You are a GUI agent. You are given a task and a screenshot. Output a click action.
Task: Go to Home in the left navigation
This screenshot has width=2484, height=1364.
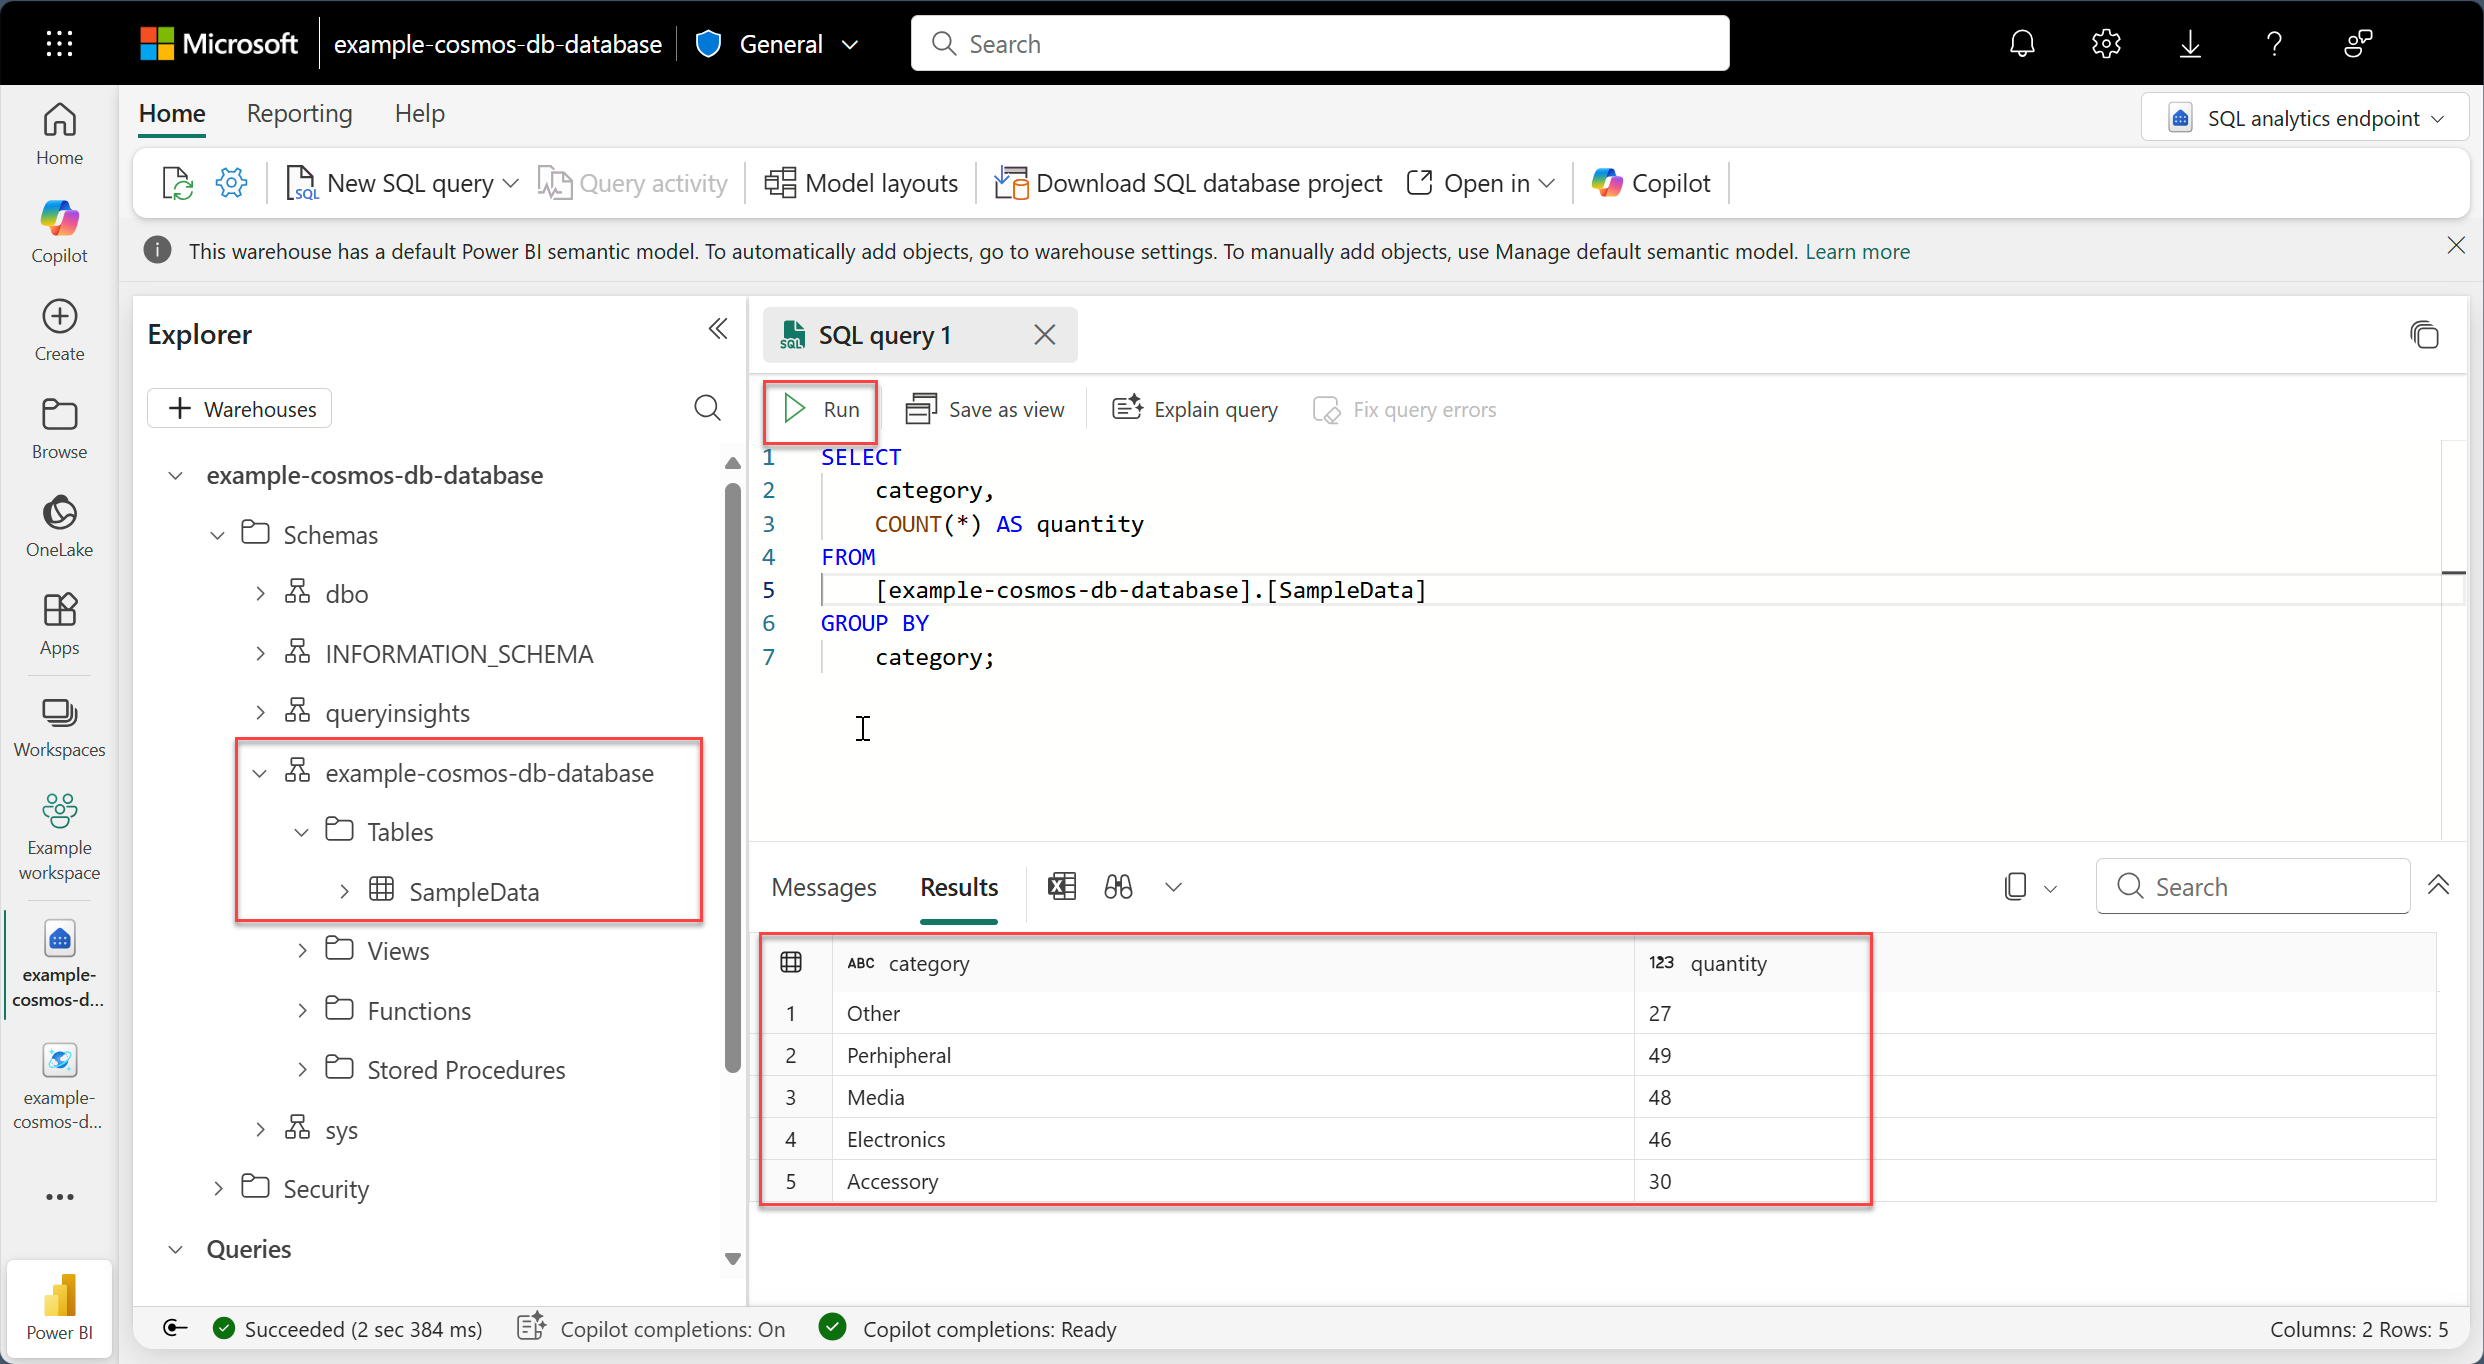[59, 134]
